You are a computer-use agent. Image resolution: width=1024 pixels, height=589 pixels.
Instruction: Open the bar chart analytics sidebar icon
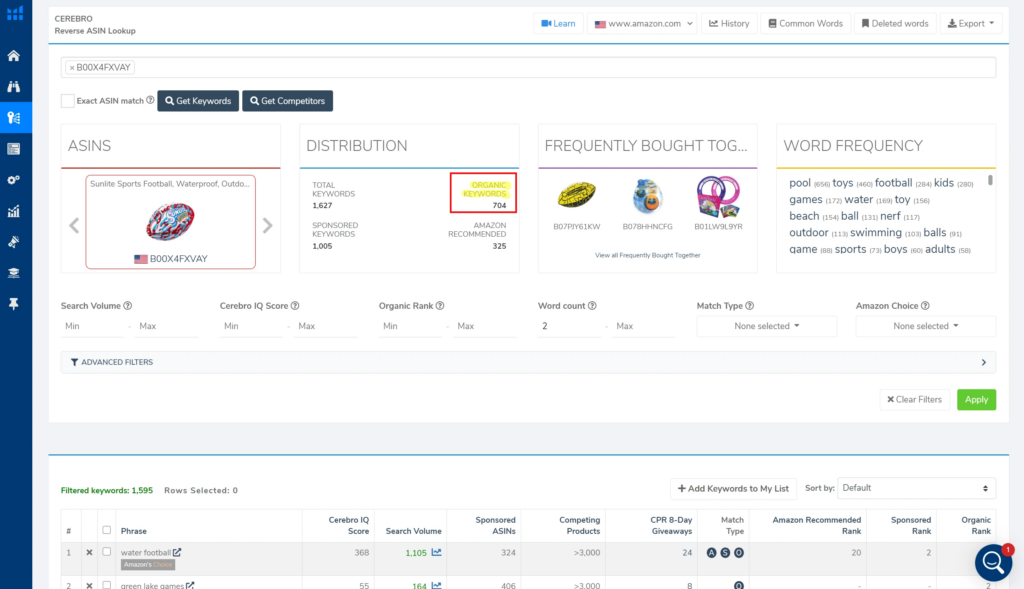point(14,211)
